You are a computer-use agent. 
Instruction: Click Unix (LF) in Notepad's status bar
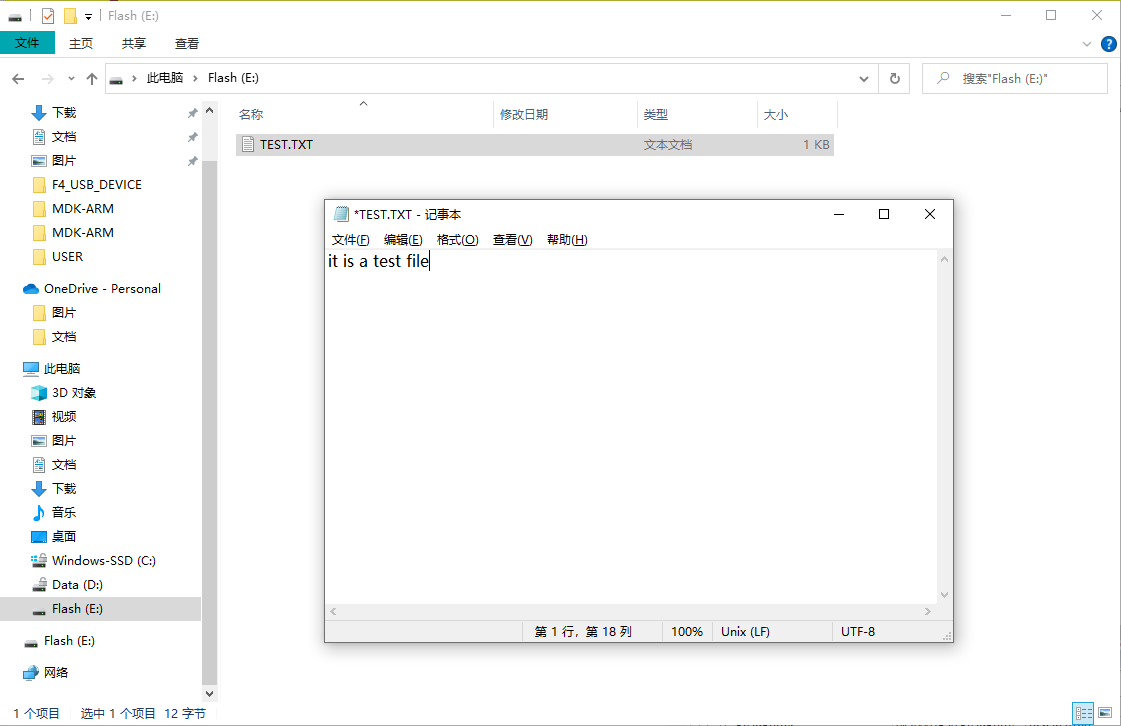pos(745,632)
